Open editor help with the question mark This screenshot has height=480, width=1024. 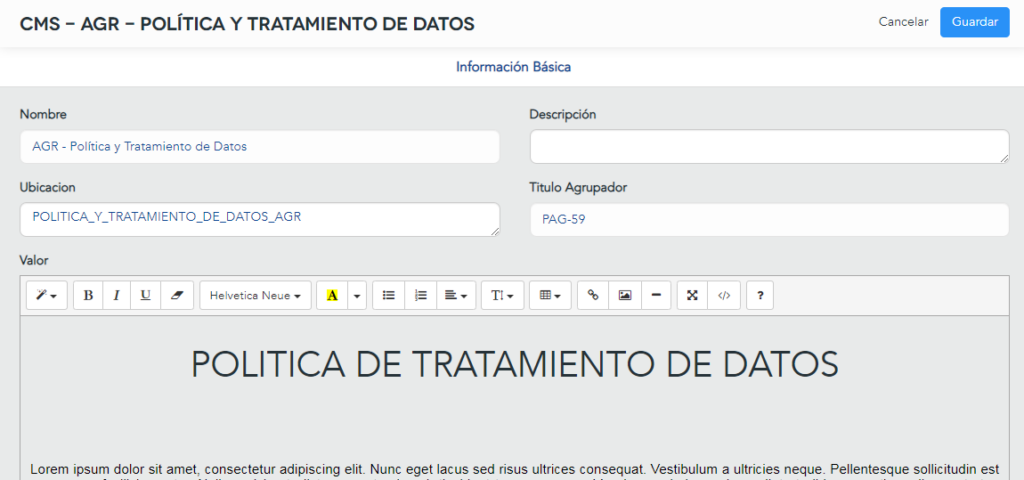pyautogui.click(x=760, y=295)
